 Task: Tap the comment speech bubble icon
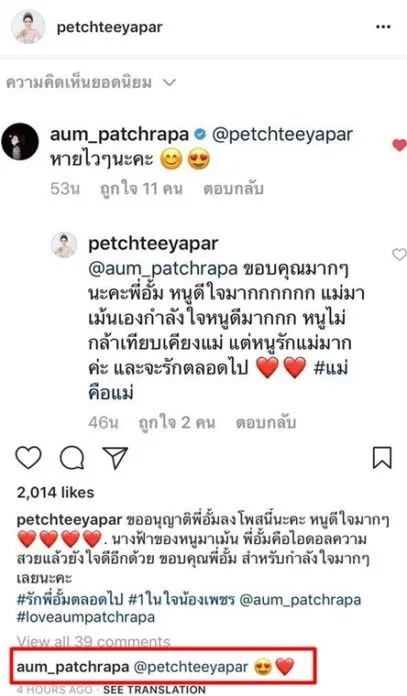(72, 458)
